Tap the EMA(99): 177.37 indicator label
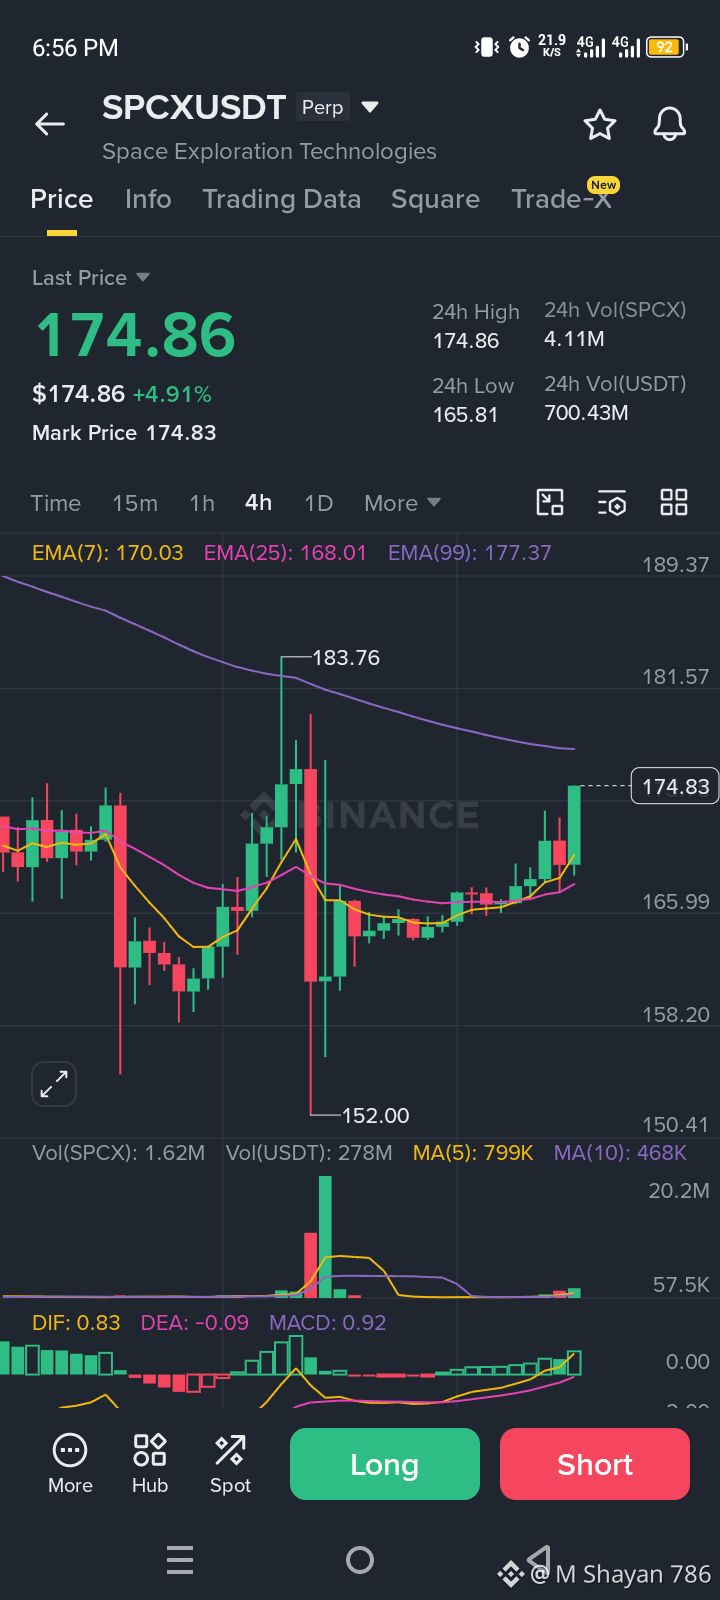The height and width of the screenshot is (1600, 720). coord(469,552)
